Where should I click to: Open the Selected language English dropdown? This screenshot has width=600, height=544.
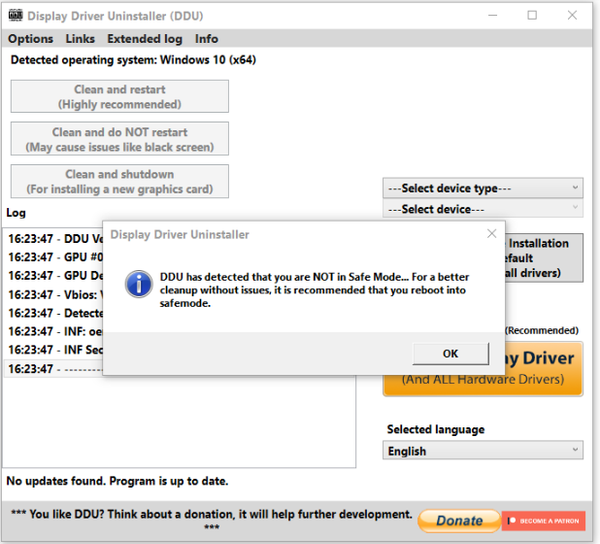point(483,451)
